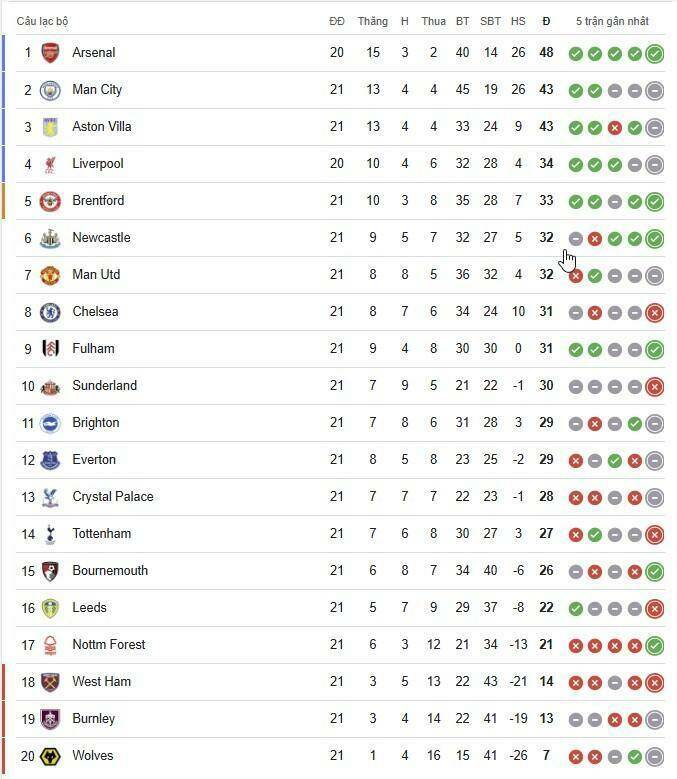Click the Arsenal club crest icon
Viewport: 677px width, 779px height.
(x=50, y=53)
